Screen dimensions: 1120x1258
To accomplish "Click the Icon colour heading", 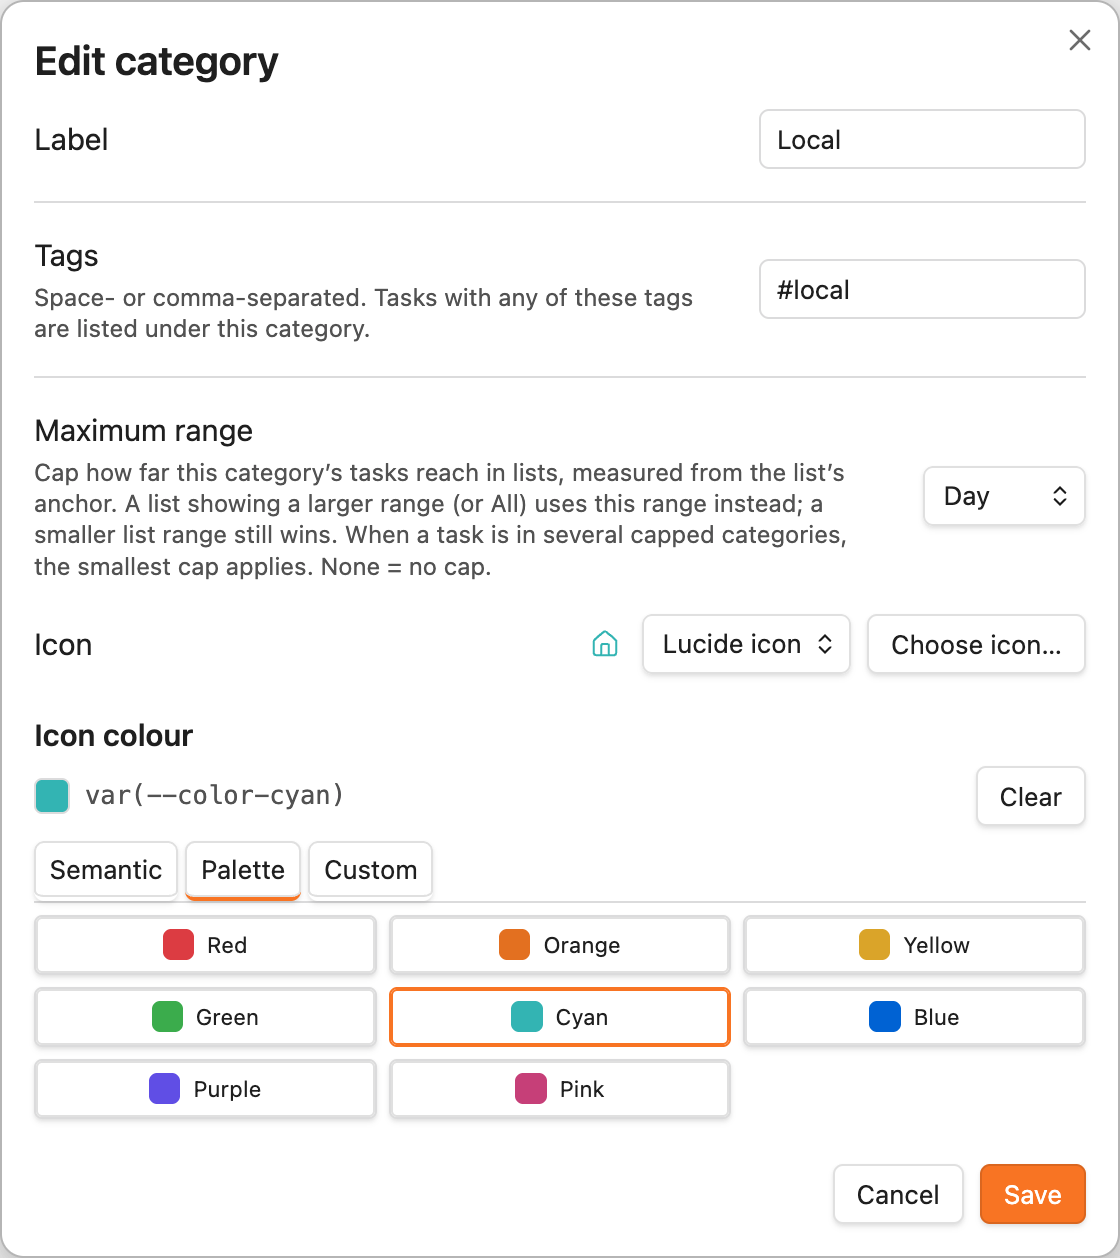I will tap(114, 736).
